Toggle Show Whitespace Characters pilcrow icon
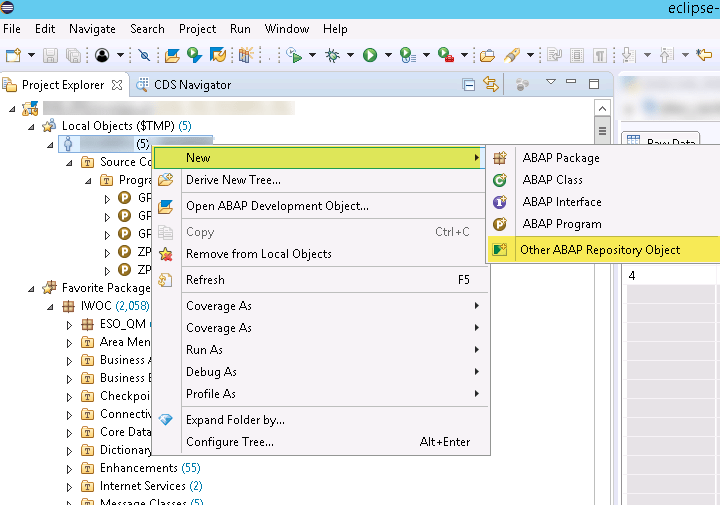Image resolution: width=720 pixels, height=505 pixels. pyautogui.click(x=599, y=56)
